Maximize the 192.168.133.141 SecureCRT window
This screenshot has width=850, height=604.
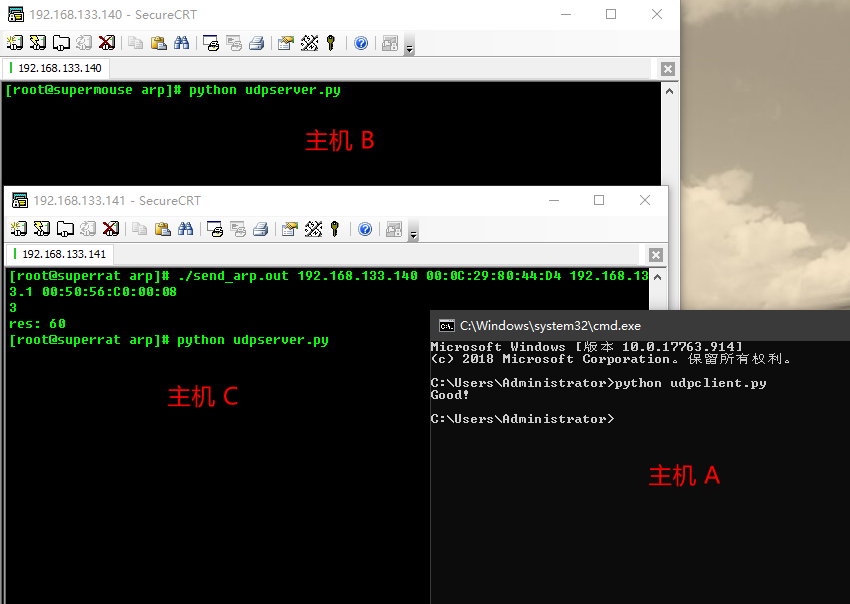599,200
